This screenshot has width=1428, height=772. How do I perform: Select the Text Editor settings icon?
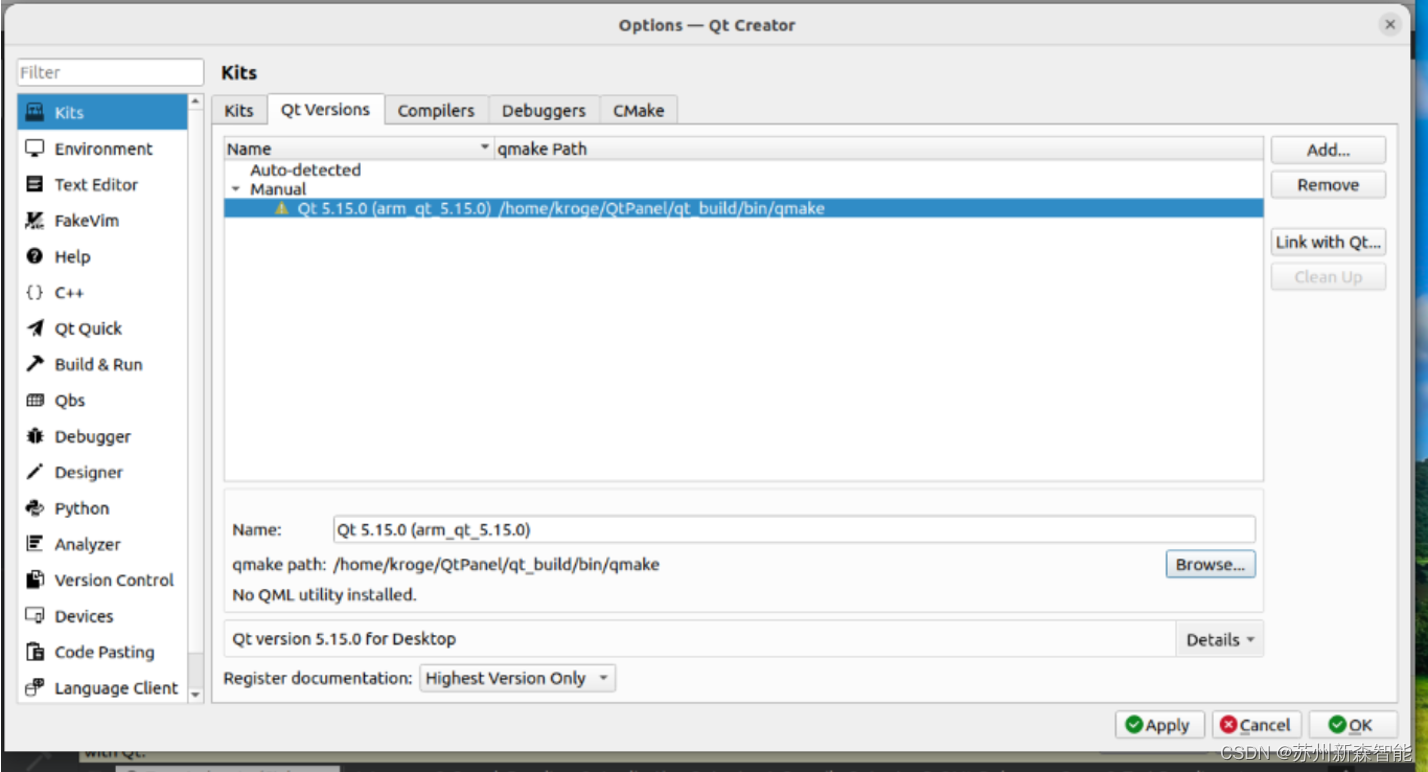coord(95,184)
